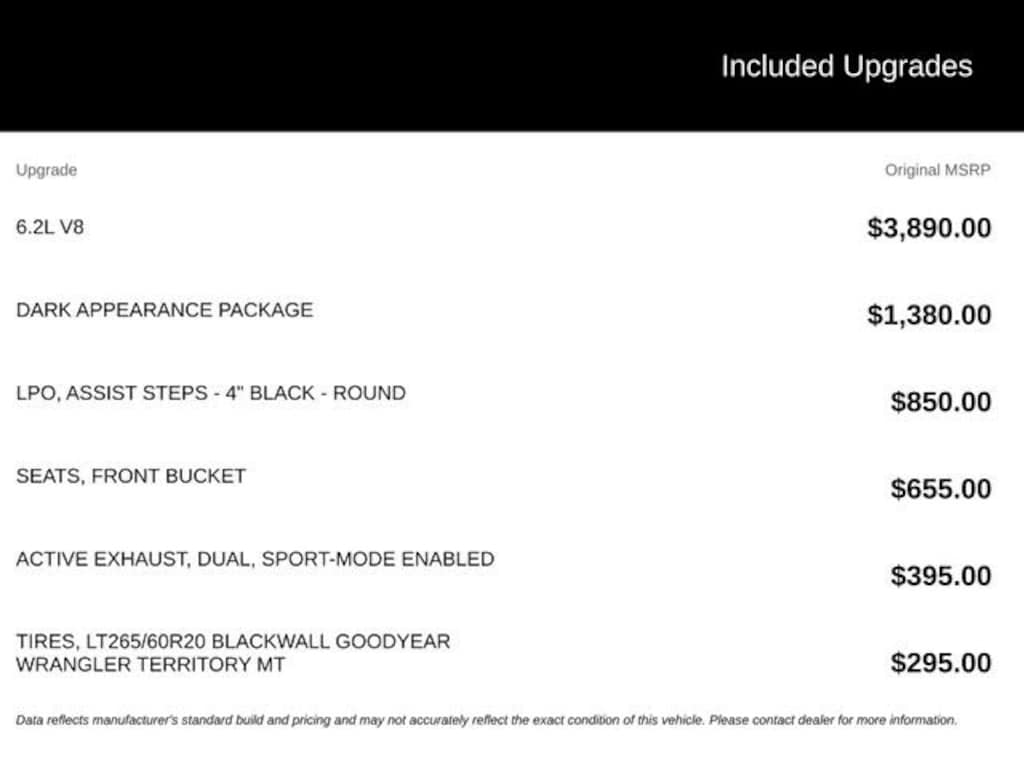Screen dimensions: 1024x768
Task: Click the Included Upgrades header title
Action: coord(846,67)
